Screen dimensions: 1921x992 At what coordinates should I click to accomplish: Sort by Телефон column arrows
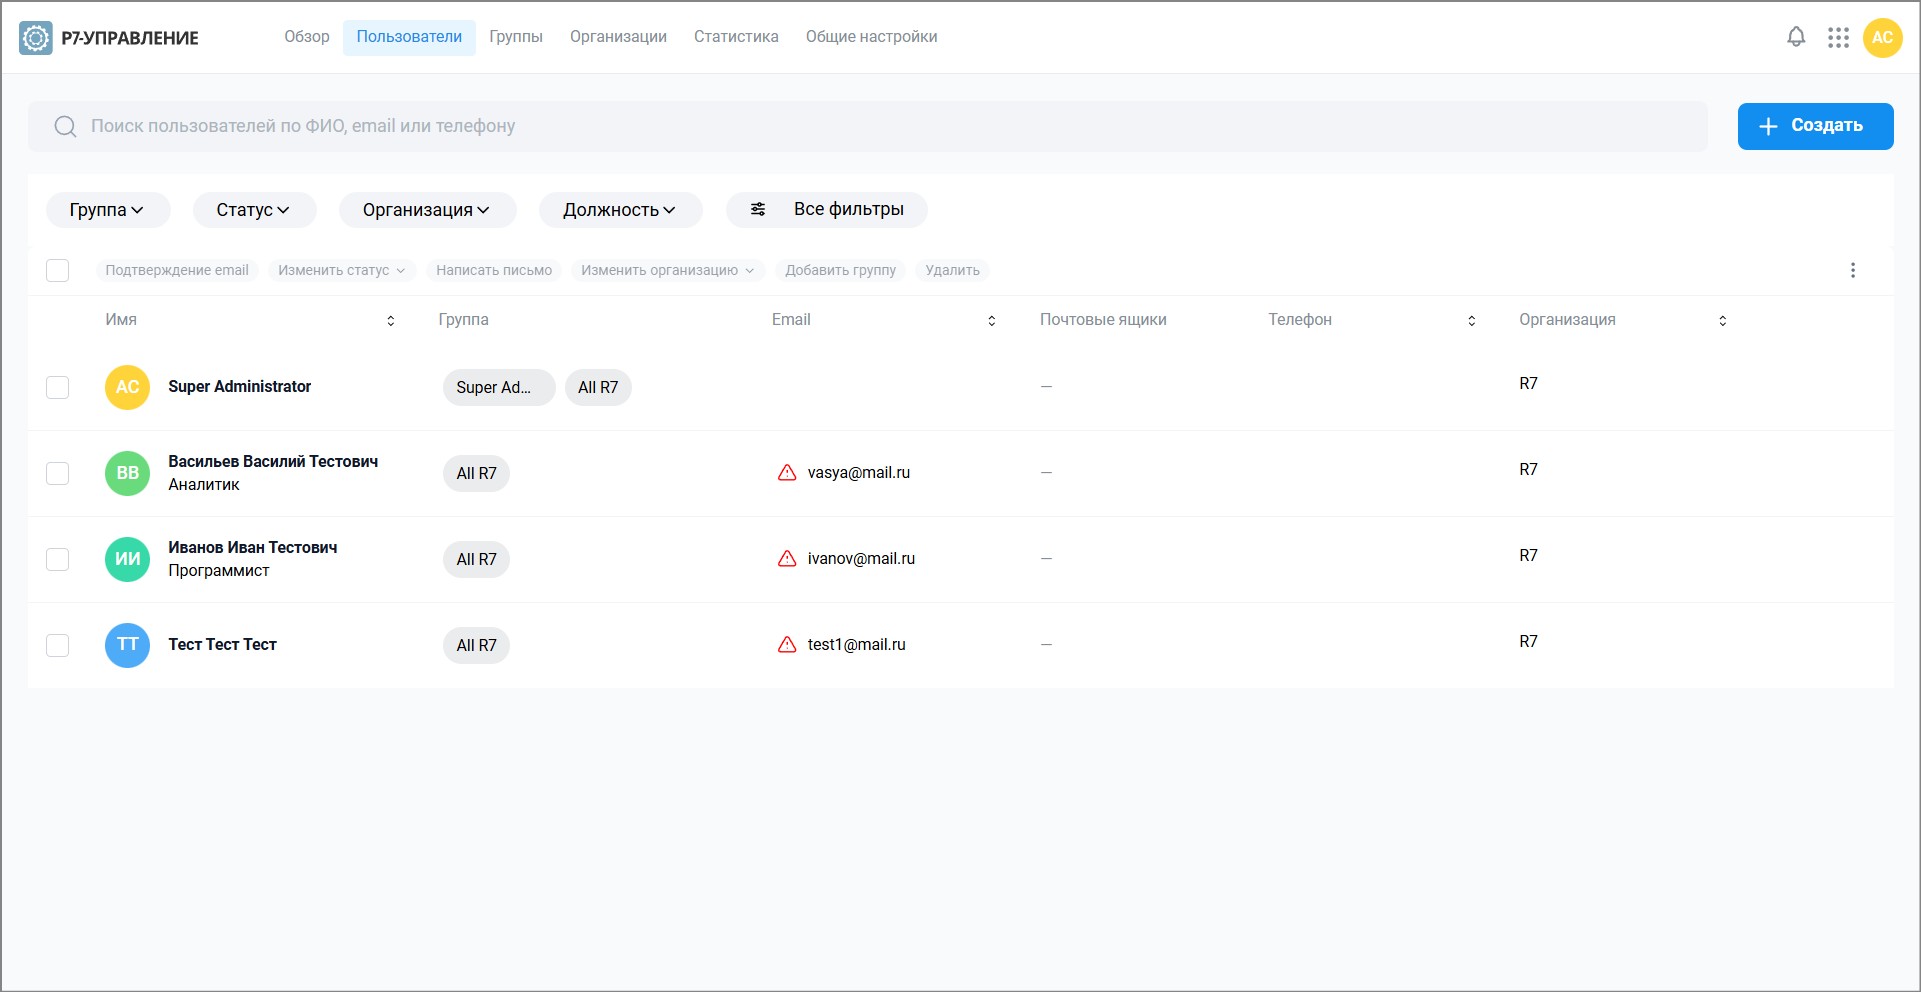click(1471, 320)
